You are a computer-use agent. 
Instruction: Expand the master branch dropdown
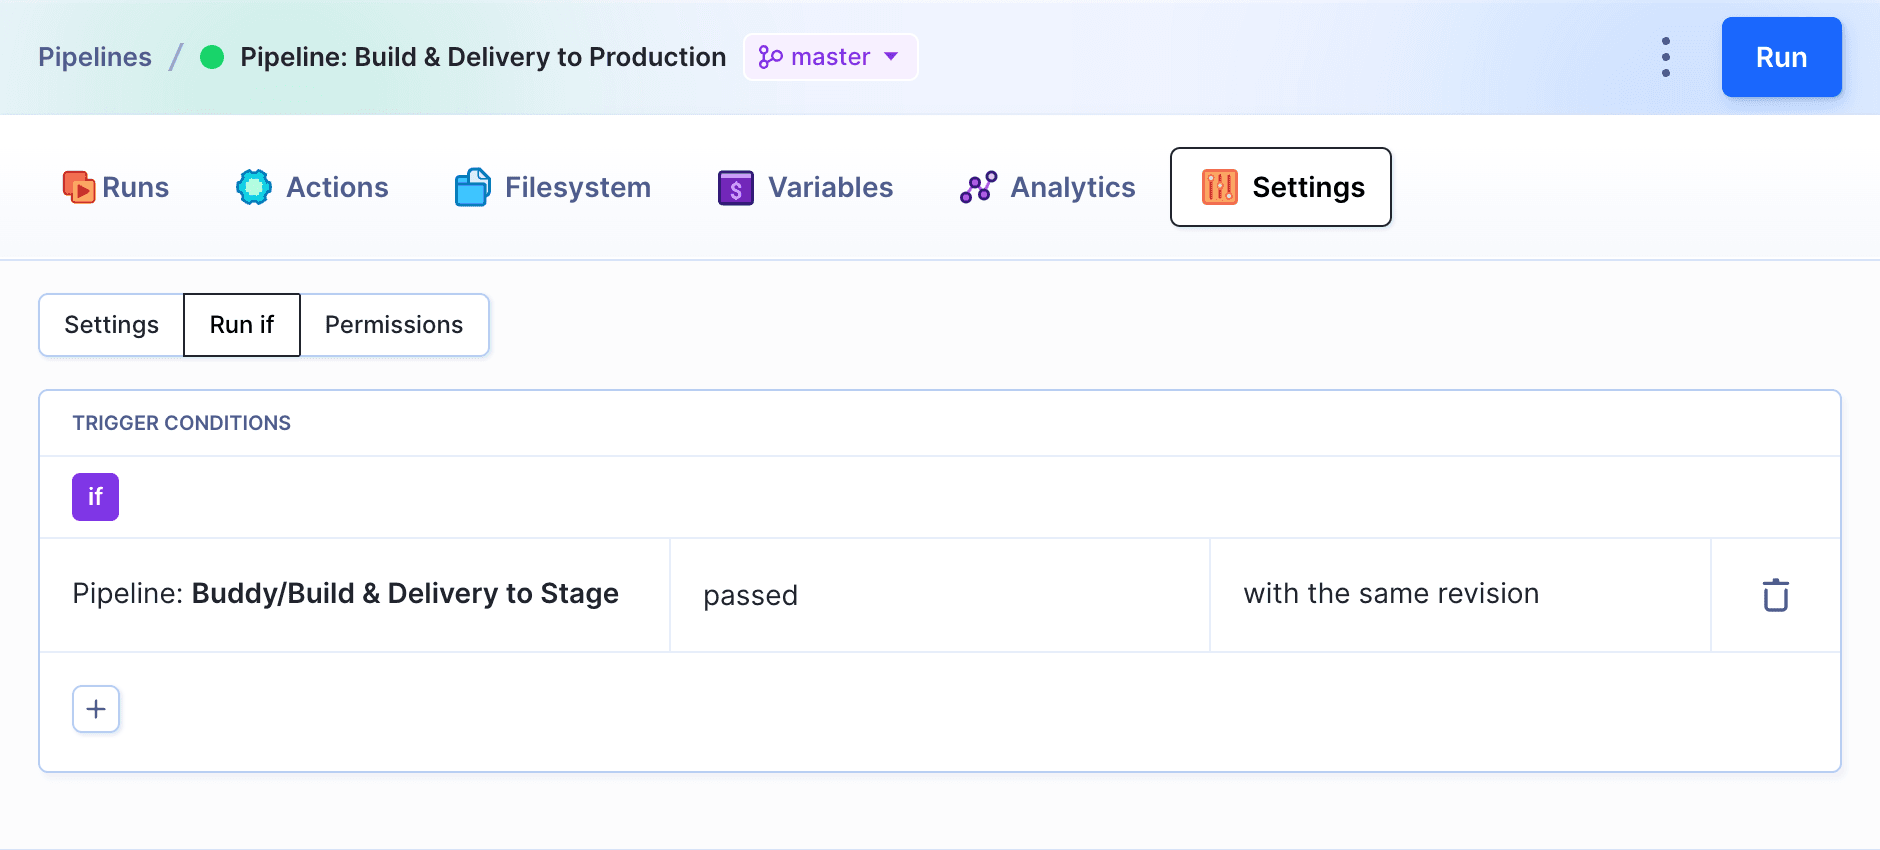[830, 57]
